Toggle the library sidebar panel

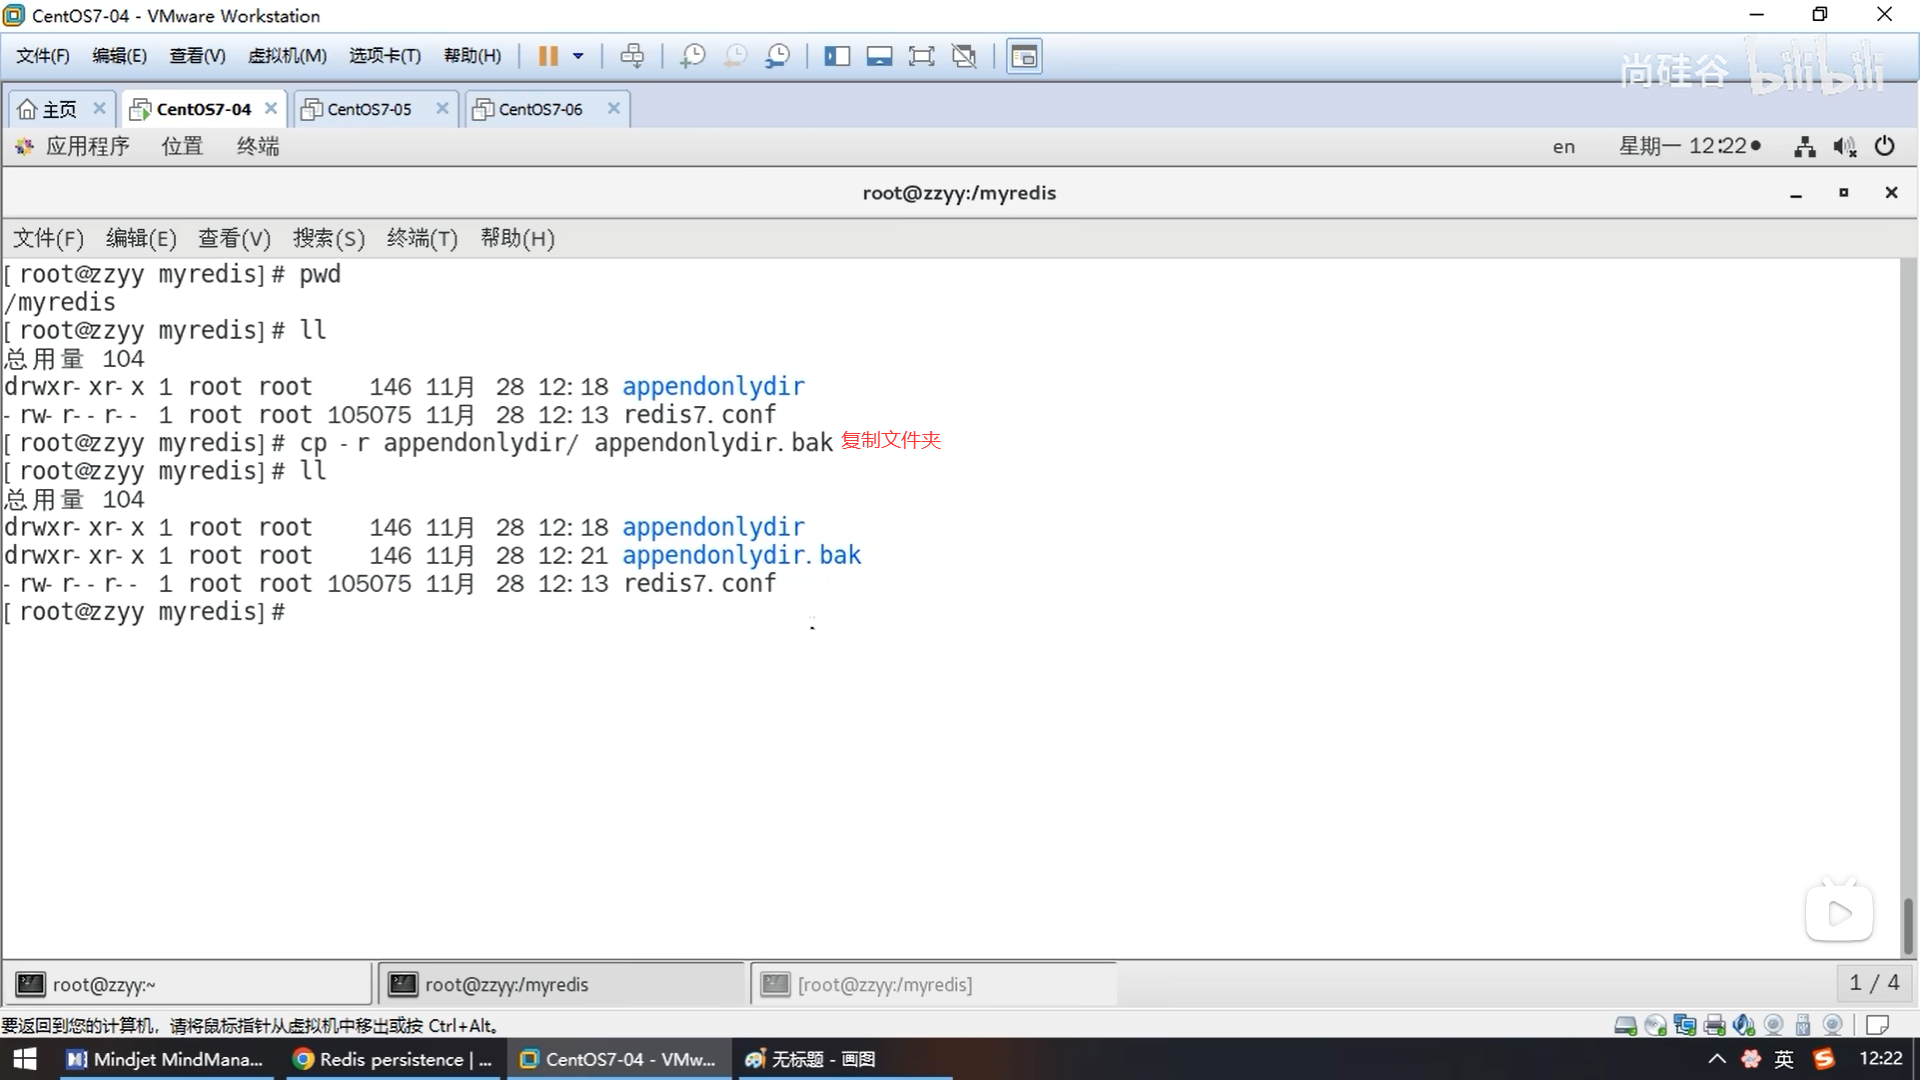click(x=836, y=56)
